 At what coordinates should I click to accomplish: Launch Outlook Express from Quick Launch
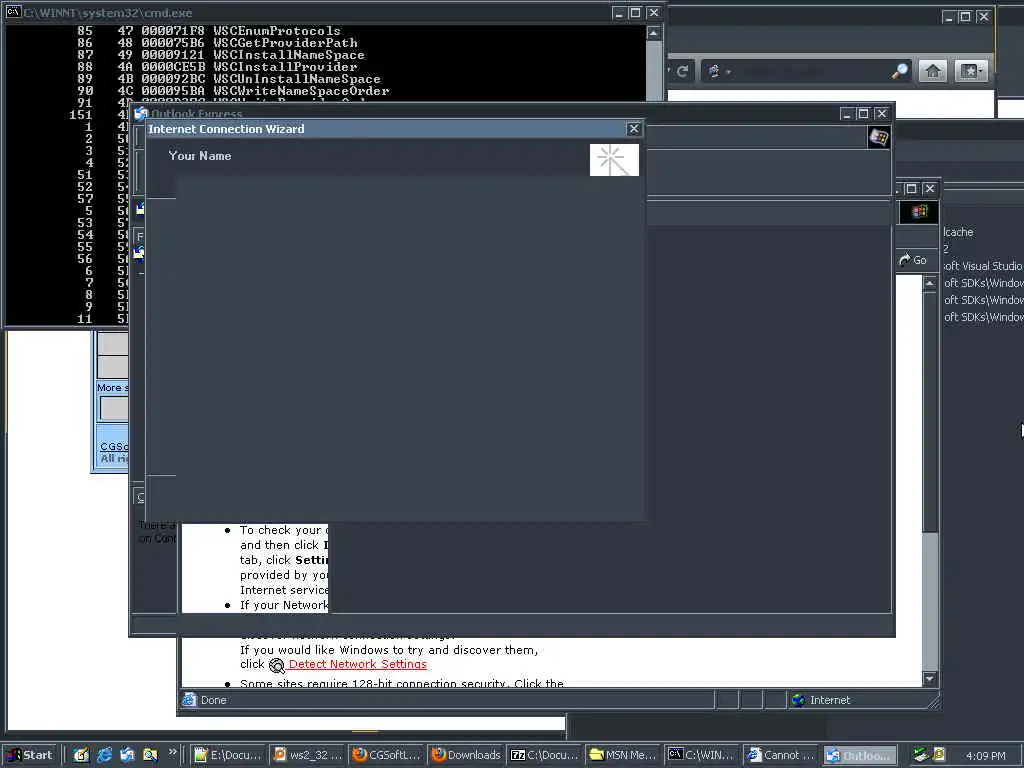(x=127, y=755)
